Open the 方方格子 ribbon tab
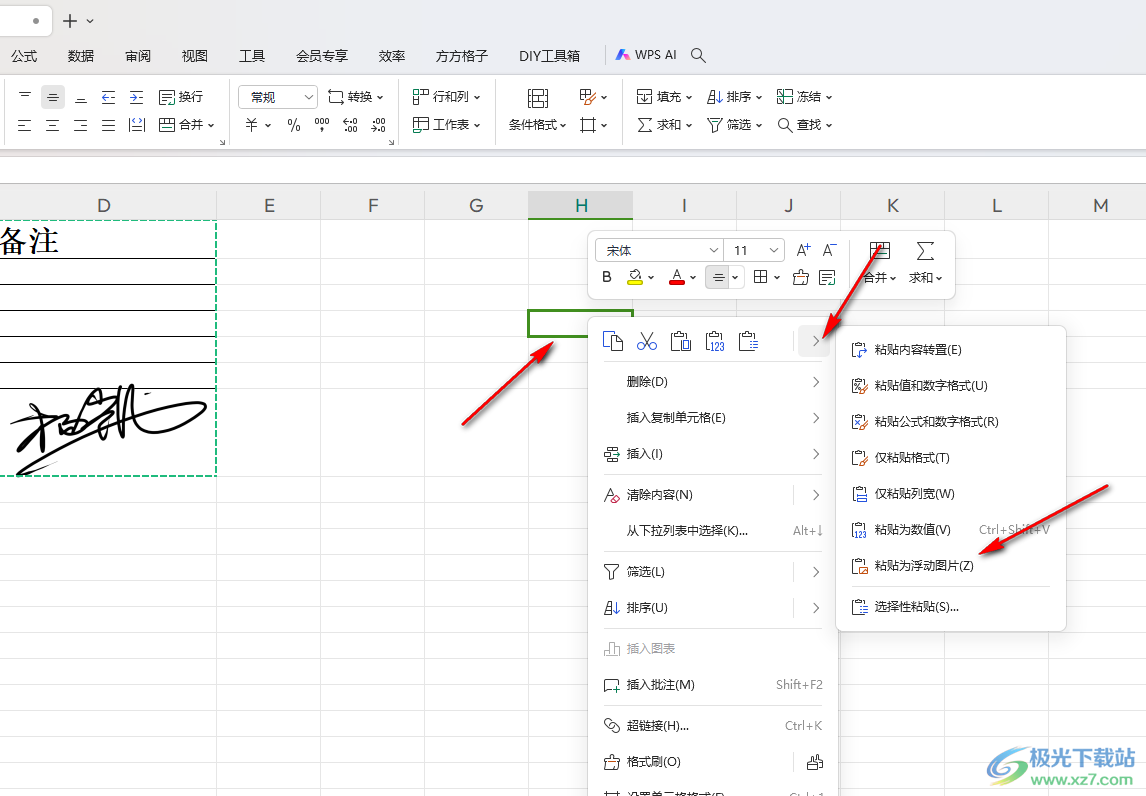Viewport: 1146px width, 796px height. 462,56
